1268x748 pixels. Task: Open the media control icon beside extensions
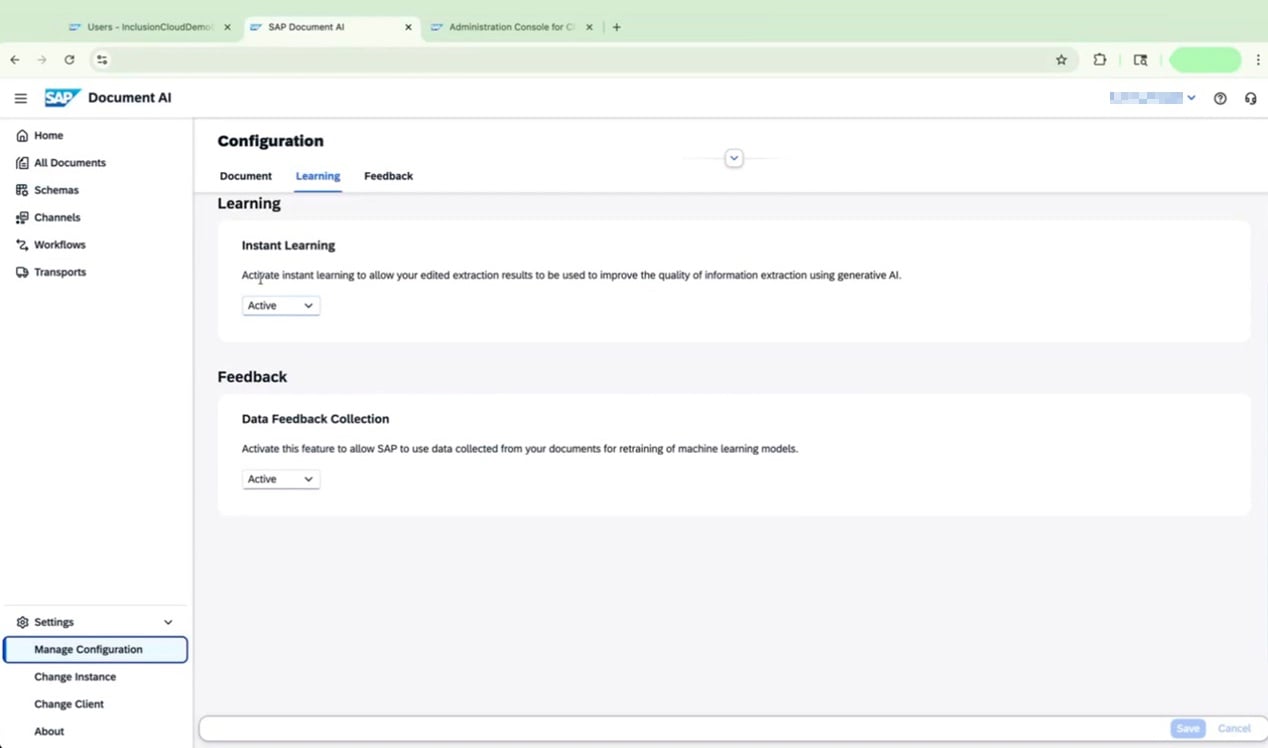pos(1140,60)
